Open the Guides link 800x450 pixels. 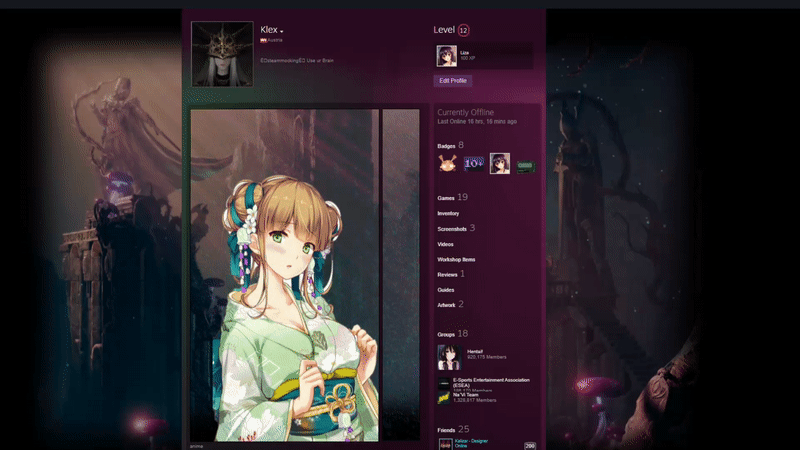[x=445, y=290]
